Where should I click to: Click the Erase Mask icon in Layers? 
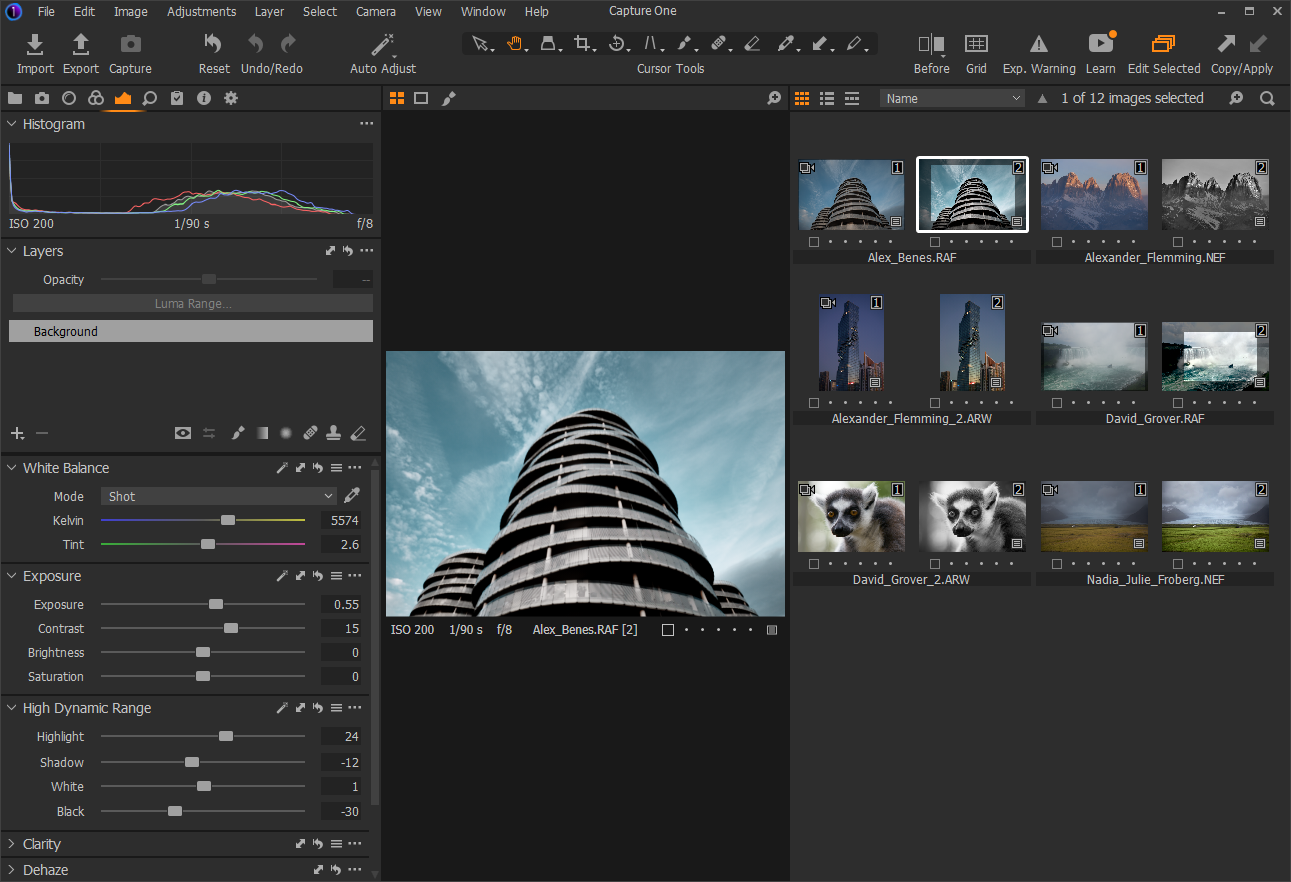pos(359,433)
